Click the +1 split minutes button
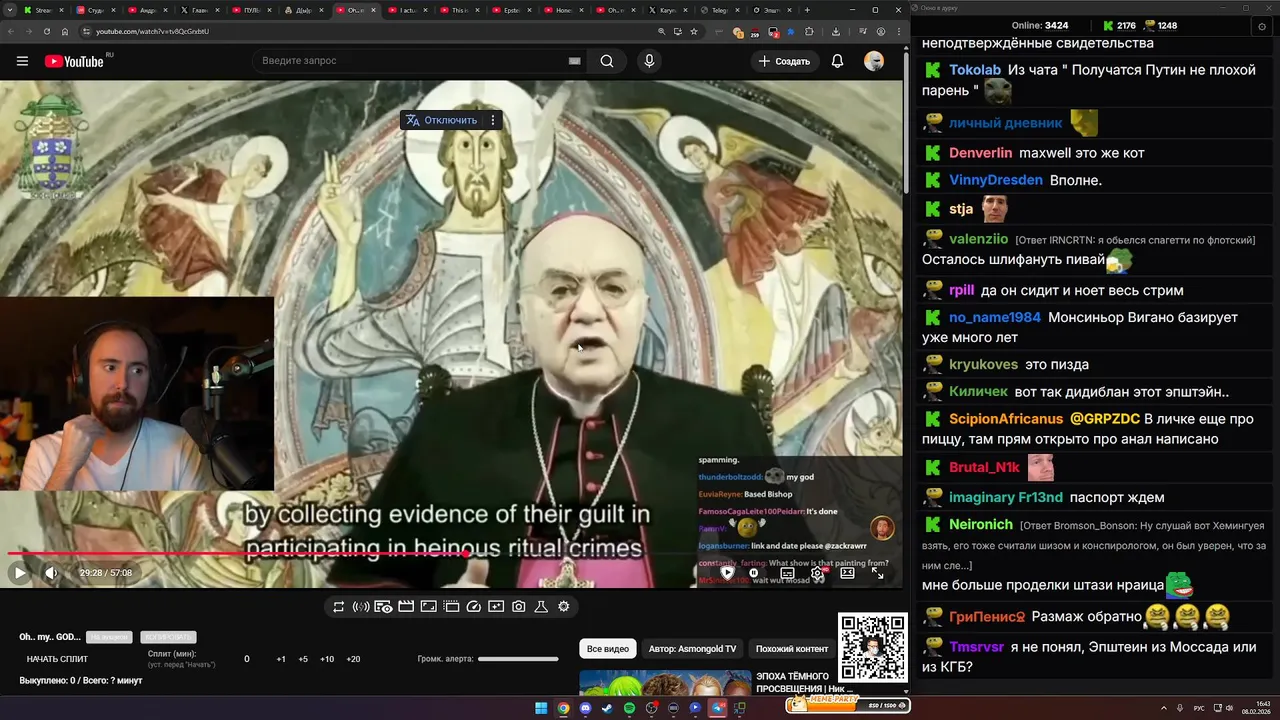Image resolution: width=1280 pixels, height=720 pixels. 281,659
